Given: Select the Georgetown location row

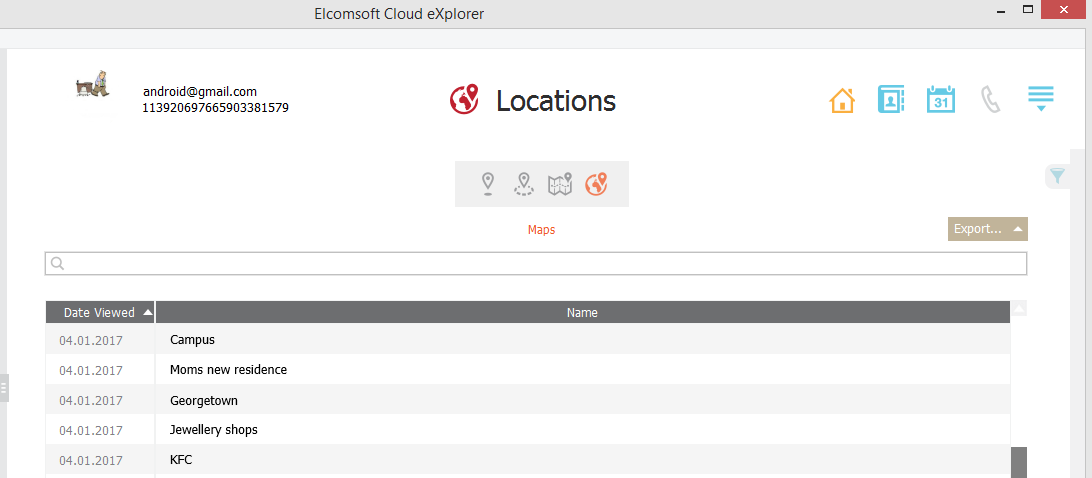Looking at the screenshot, I should pyautogui.click(x=204, y=400).
